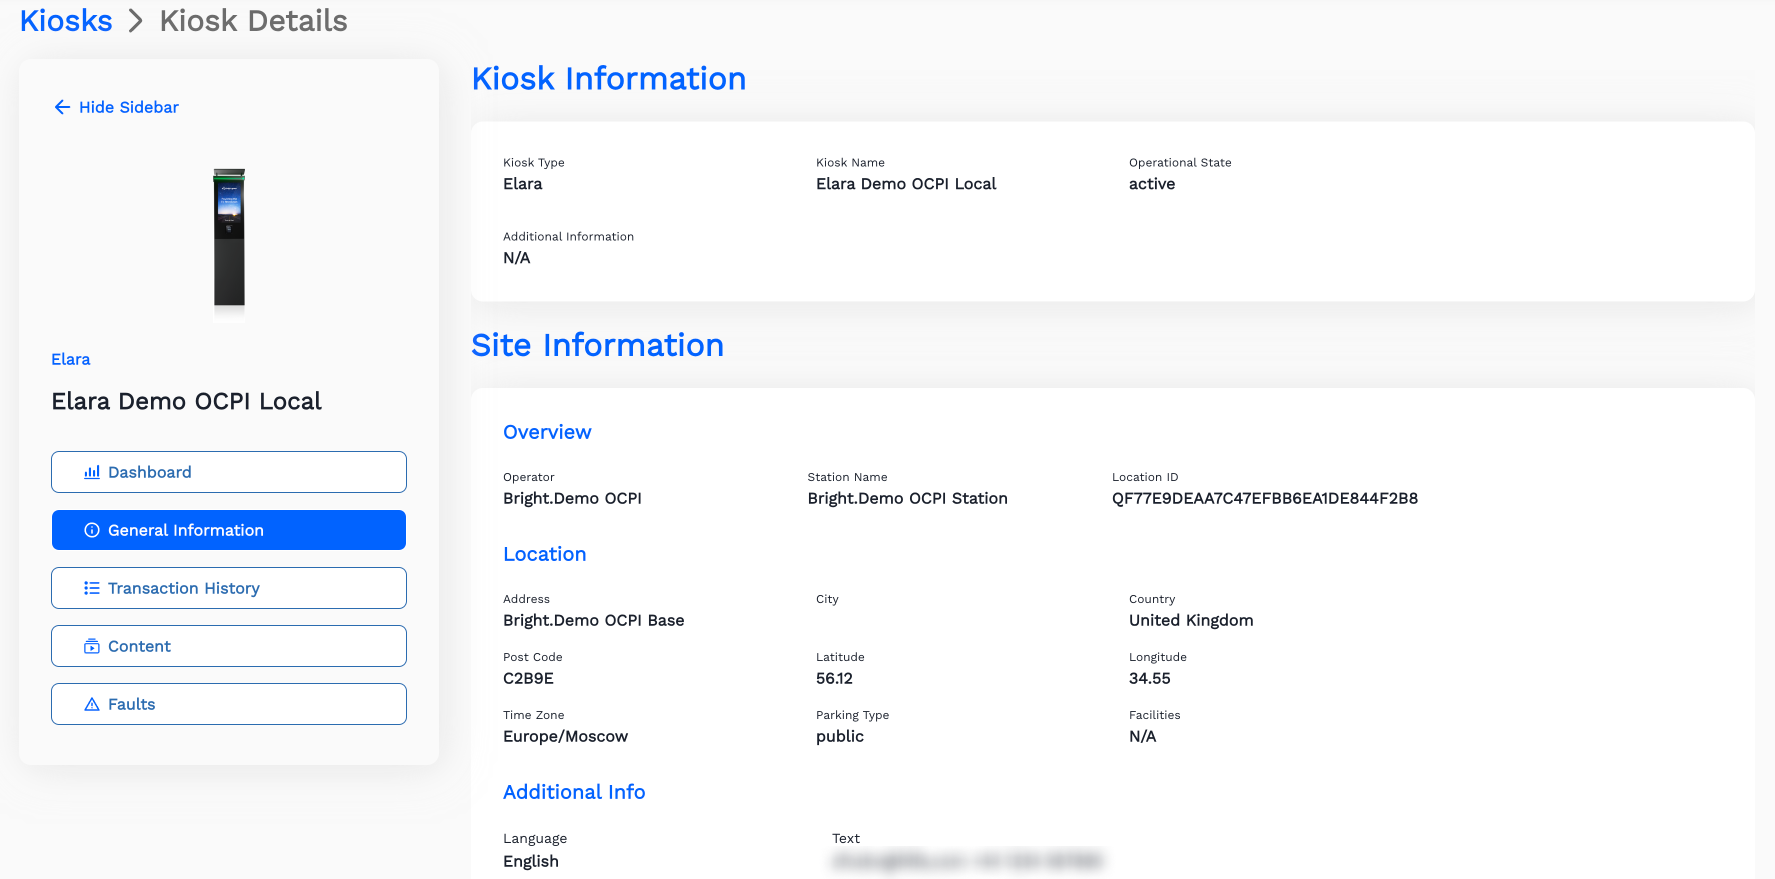
Task: Click the breadcrumb chevron separator after Kiosks
Action: 136,21
